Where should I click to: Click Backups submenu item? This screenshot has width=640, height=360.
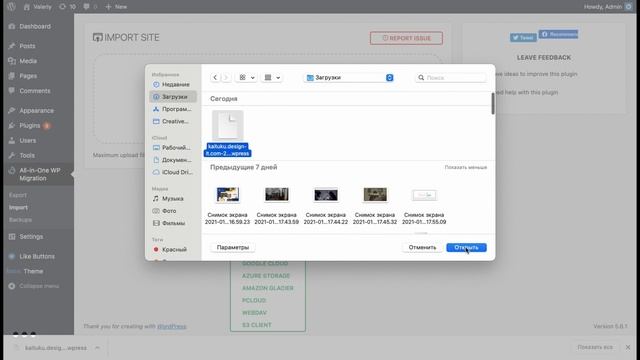(20, 220)
